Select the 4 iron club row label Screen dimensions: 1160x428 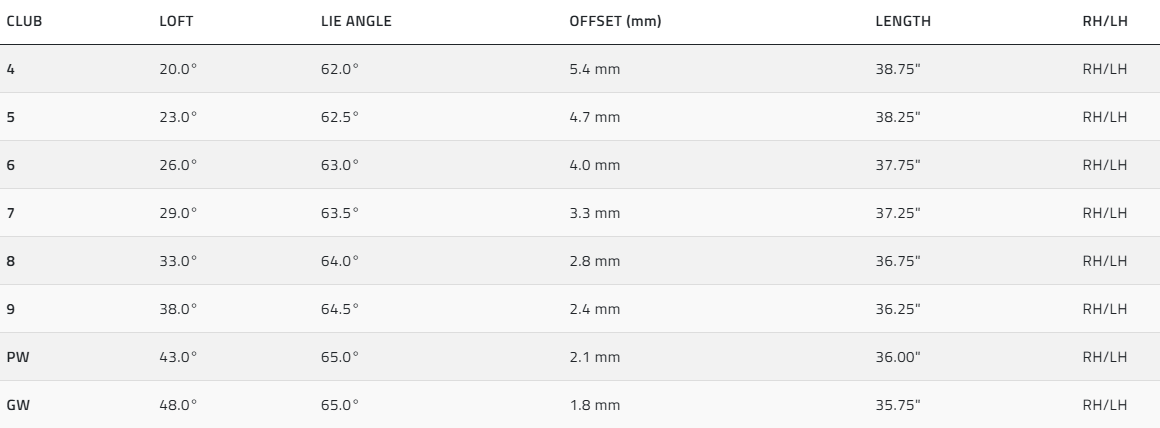(11, 69)
